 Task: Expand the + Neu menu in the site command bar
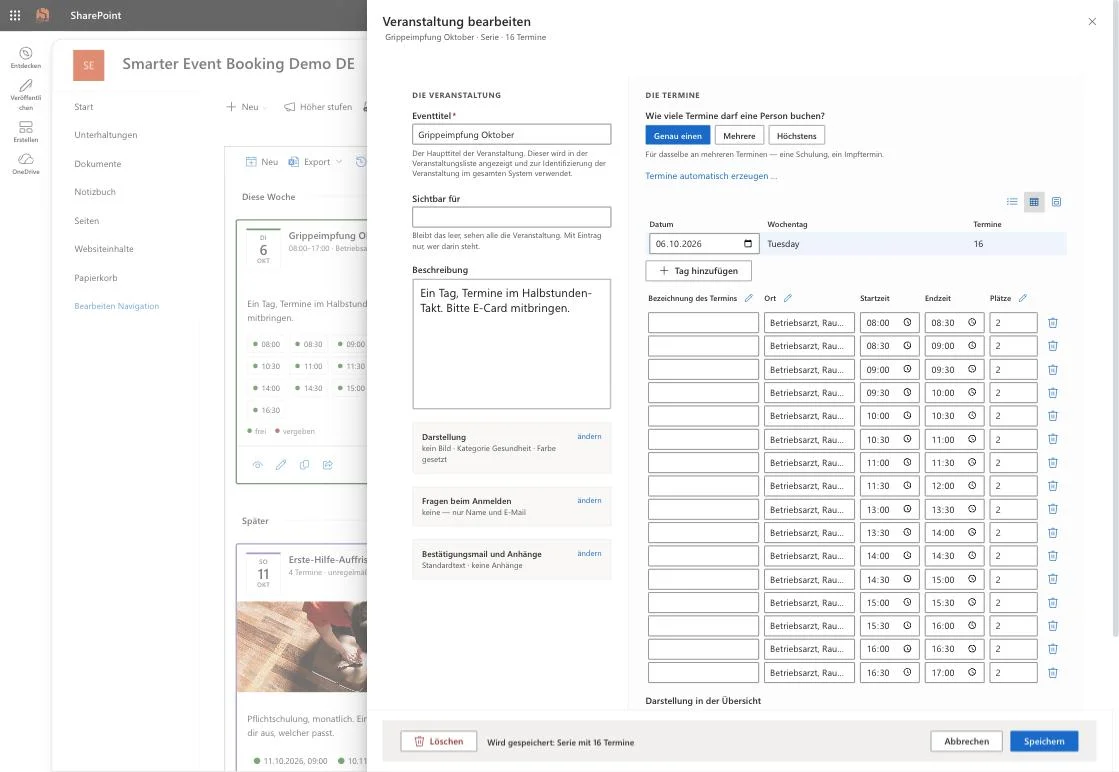(246, 107)
